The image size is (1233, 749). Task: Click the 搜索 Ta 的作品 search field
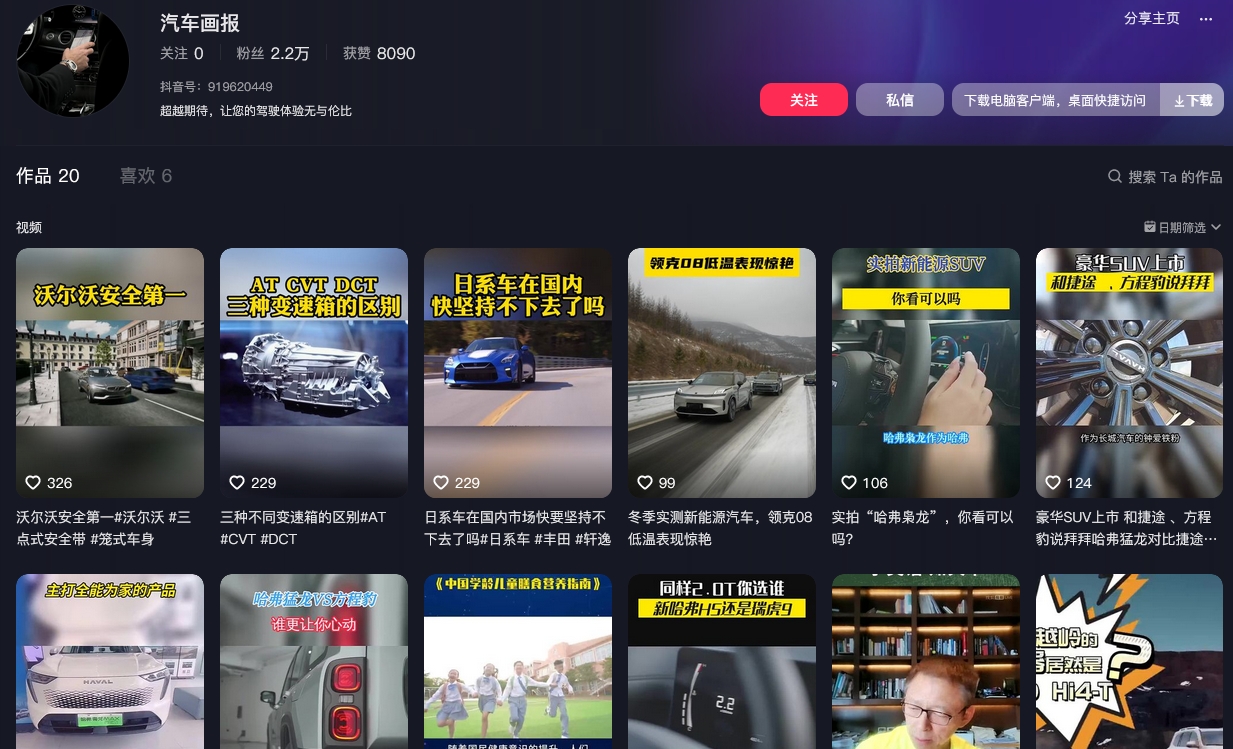tap(1165, 176)
